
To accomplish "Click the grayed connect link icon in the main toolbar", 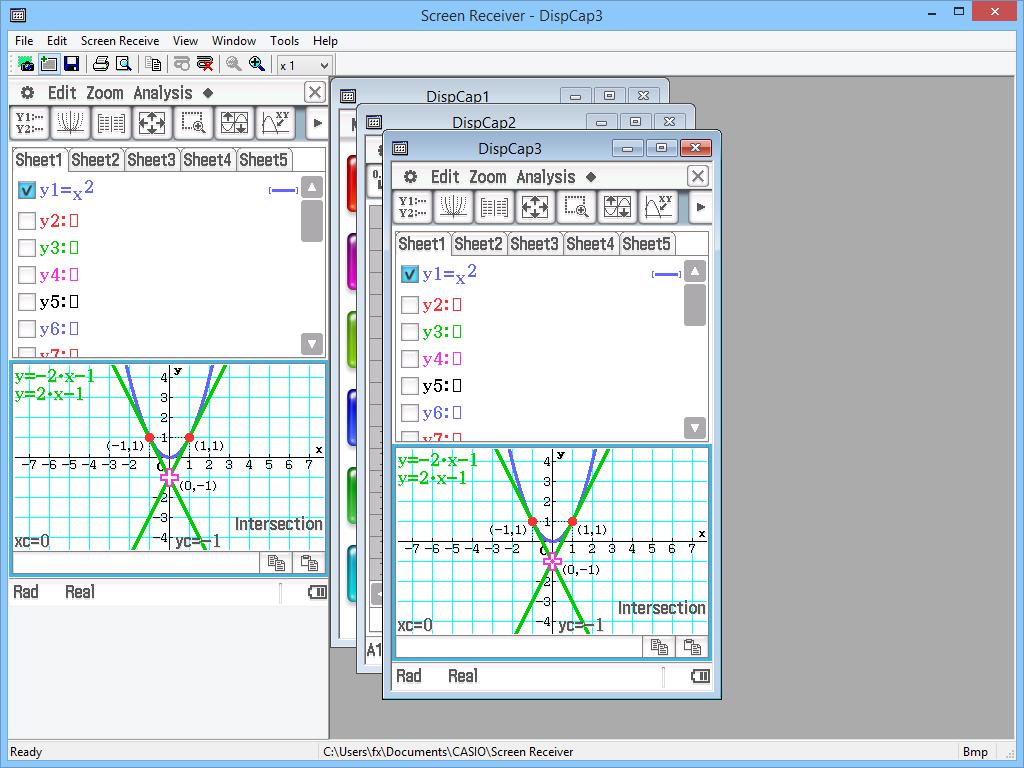I will (x=182, y=64).
